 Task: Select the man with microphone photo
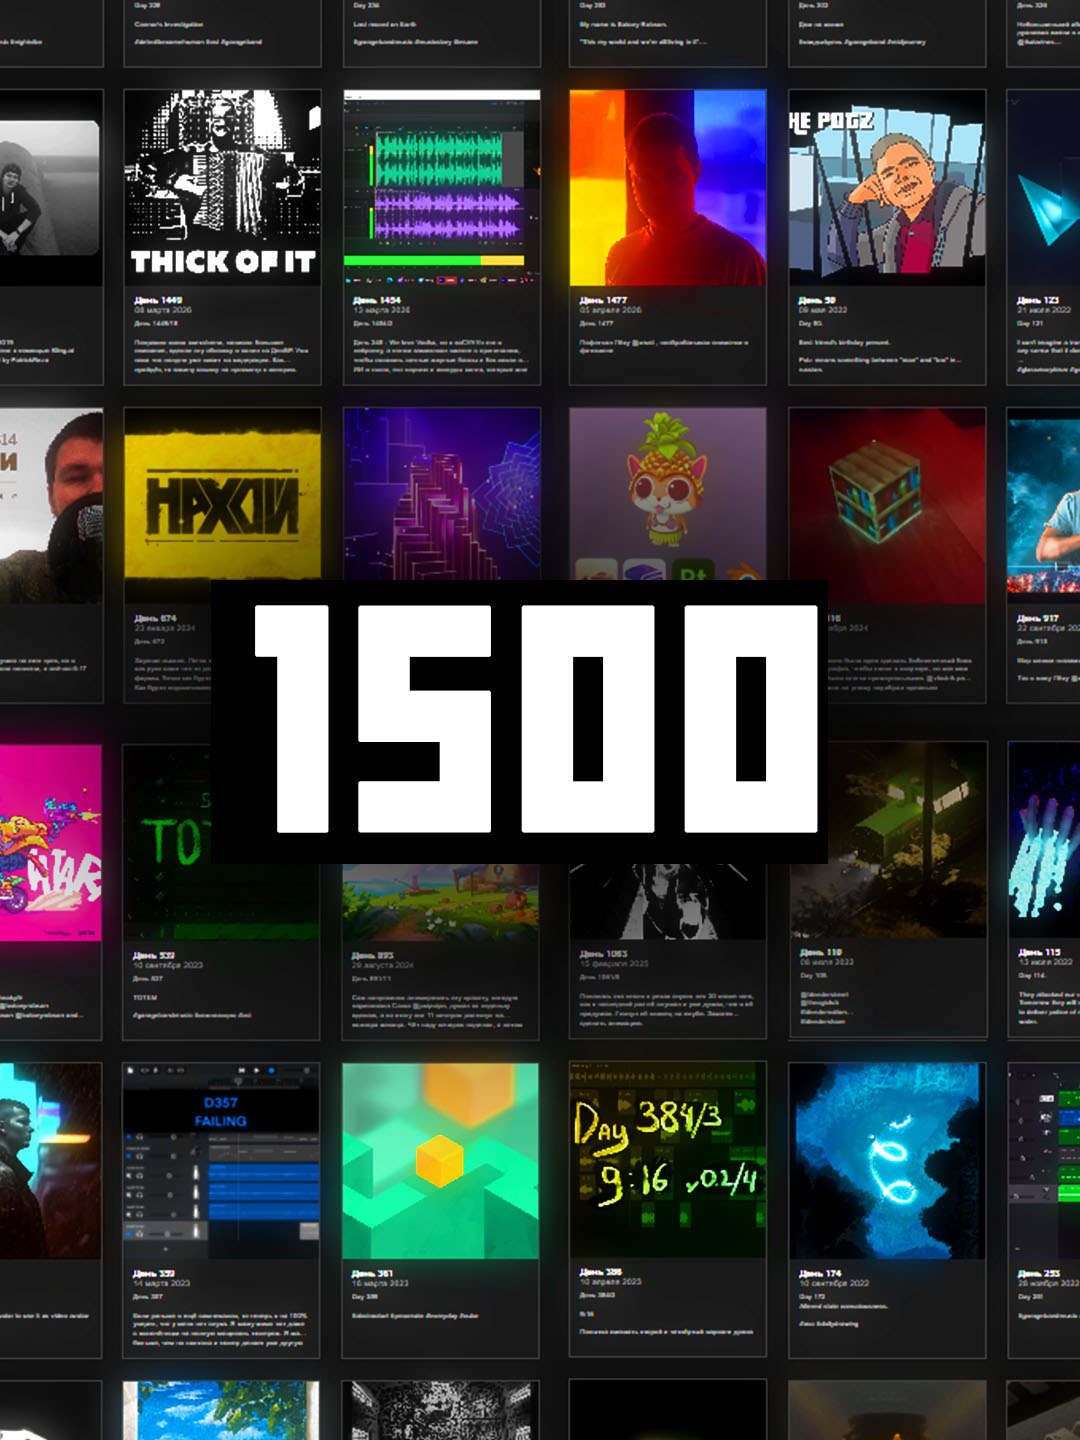point(50,505)
